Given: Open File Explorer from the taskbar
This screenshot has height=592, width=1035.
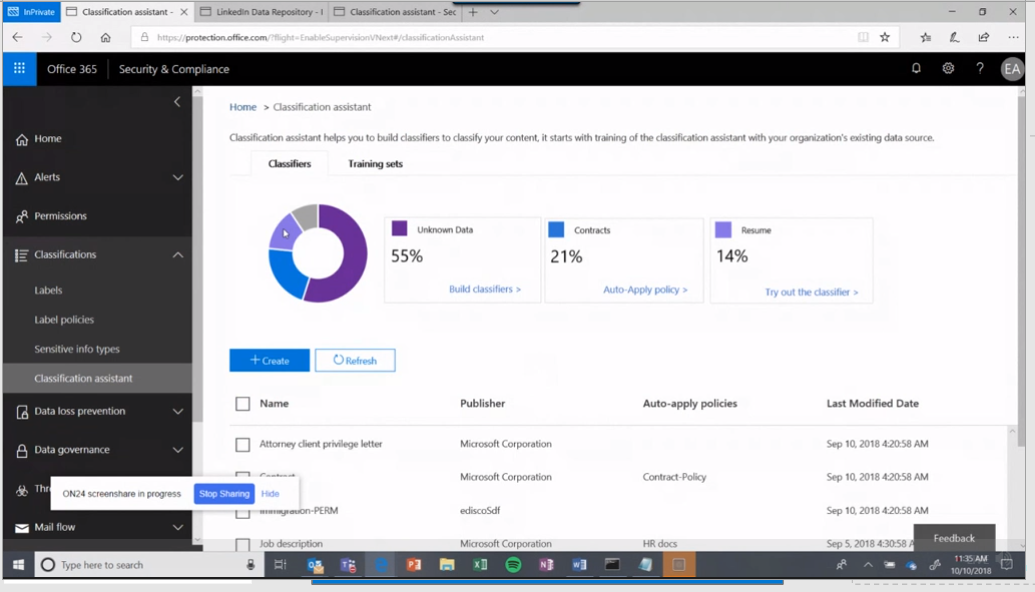Looking at the screenshot, I should click(x=447, y=565).
